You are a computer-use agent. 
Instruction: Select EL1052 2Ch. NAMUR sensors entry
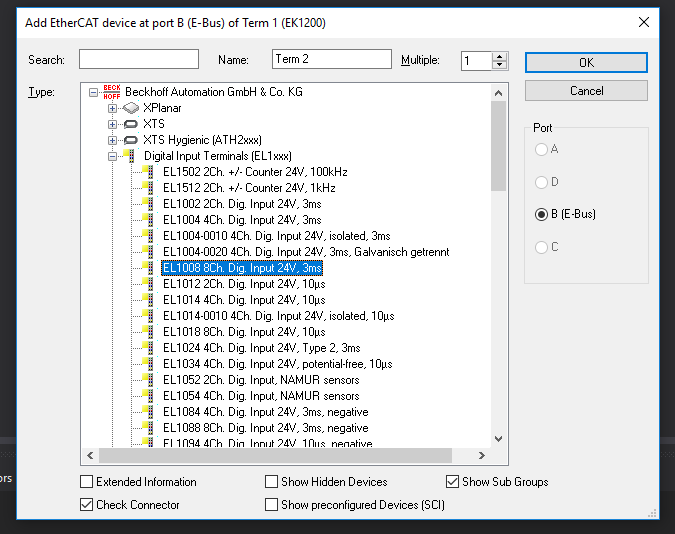(261, 380)
